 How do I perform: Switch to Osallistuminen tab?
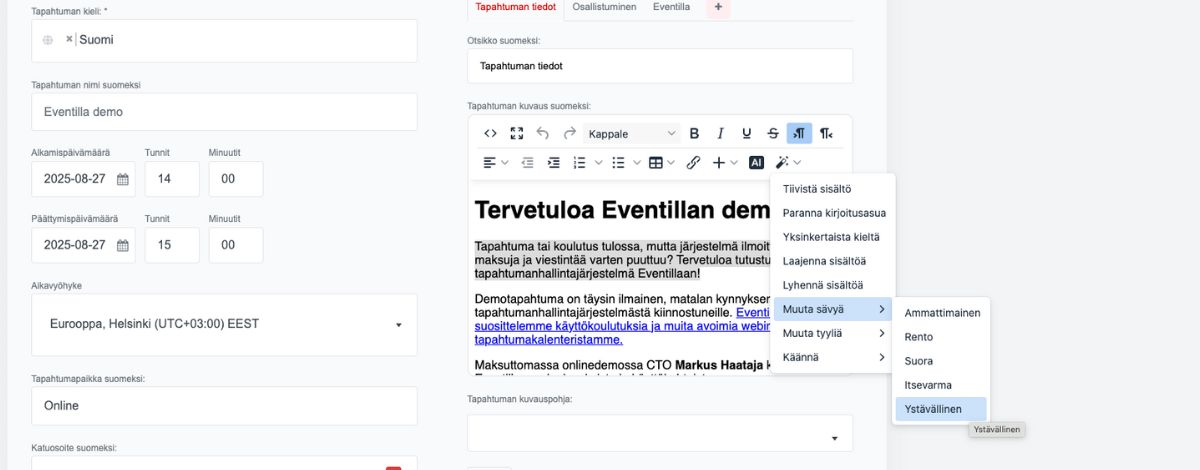click(603, 6)
